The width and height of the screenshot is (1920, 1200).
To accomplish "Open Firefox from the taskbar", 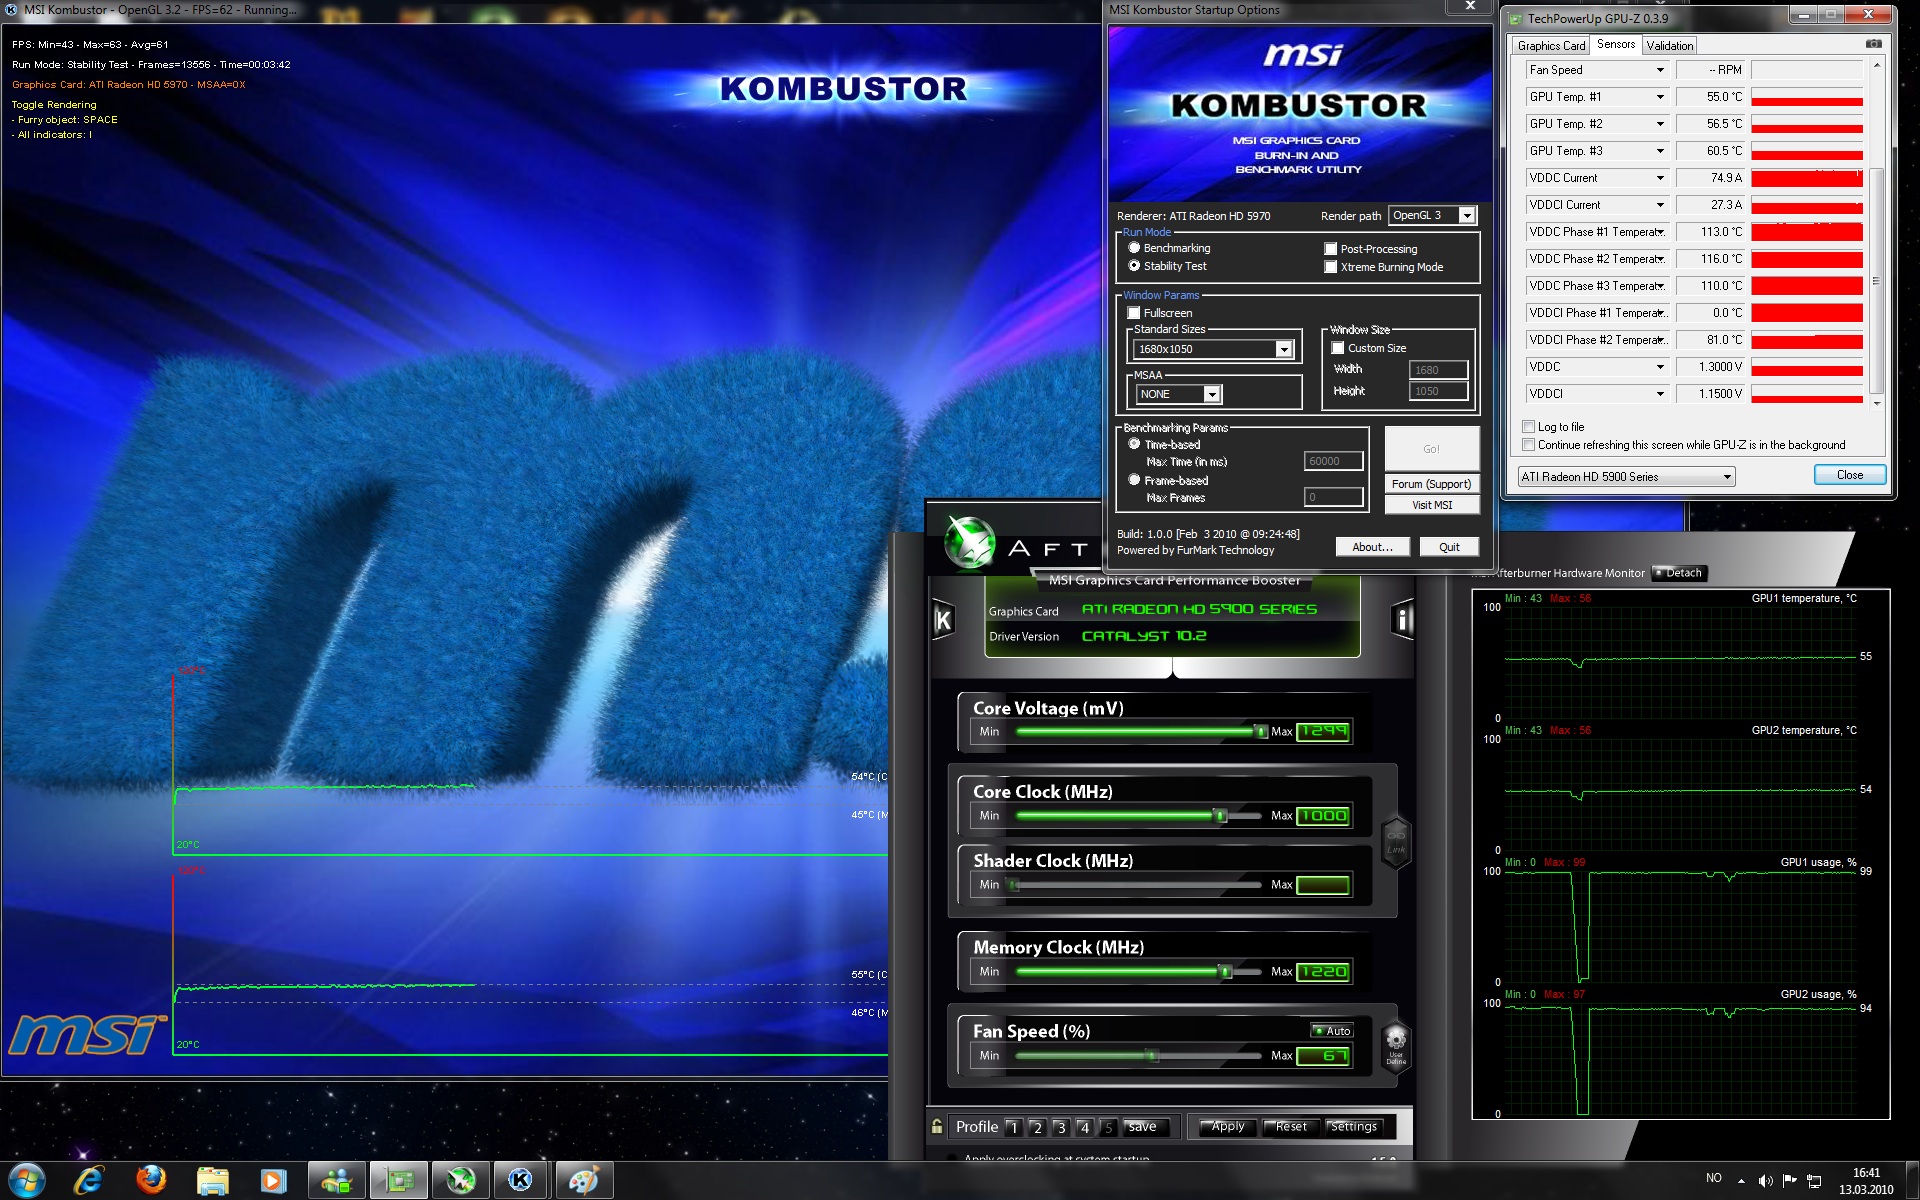I will [x=151, y=1180].
